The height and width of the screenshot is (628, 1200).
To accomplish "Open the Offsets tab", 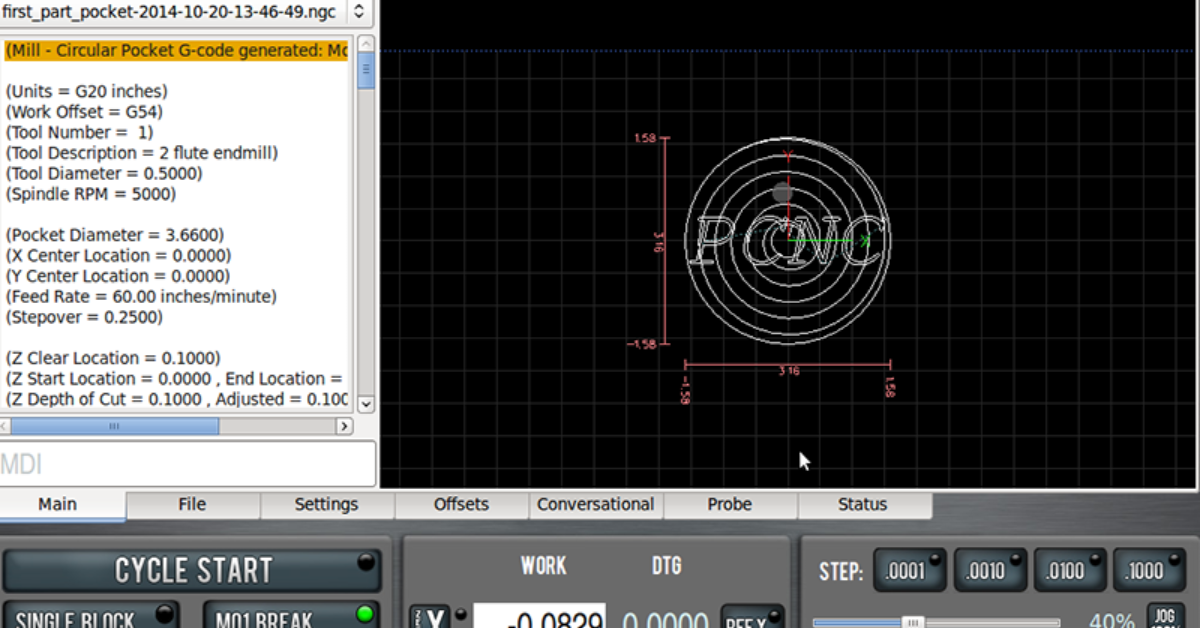I will tap(461, 505).
